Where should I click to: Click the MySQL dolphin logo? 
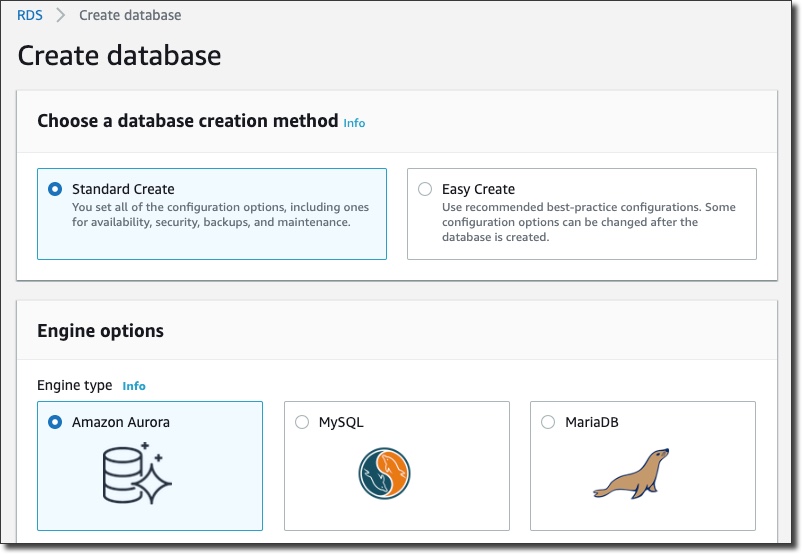tap(385, 473)
